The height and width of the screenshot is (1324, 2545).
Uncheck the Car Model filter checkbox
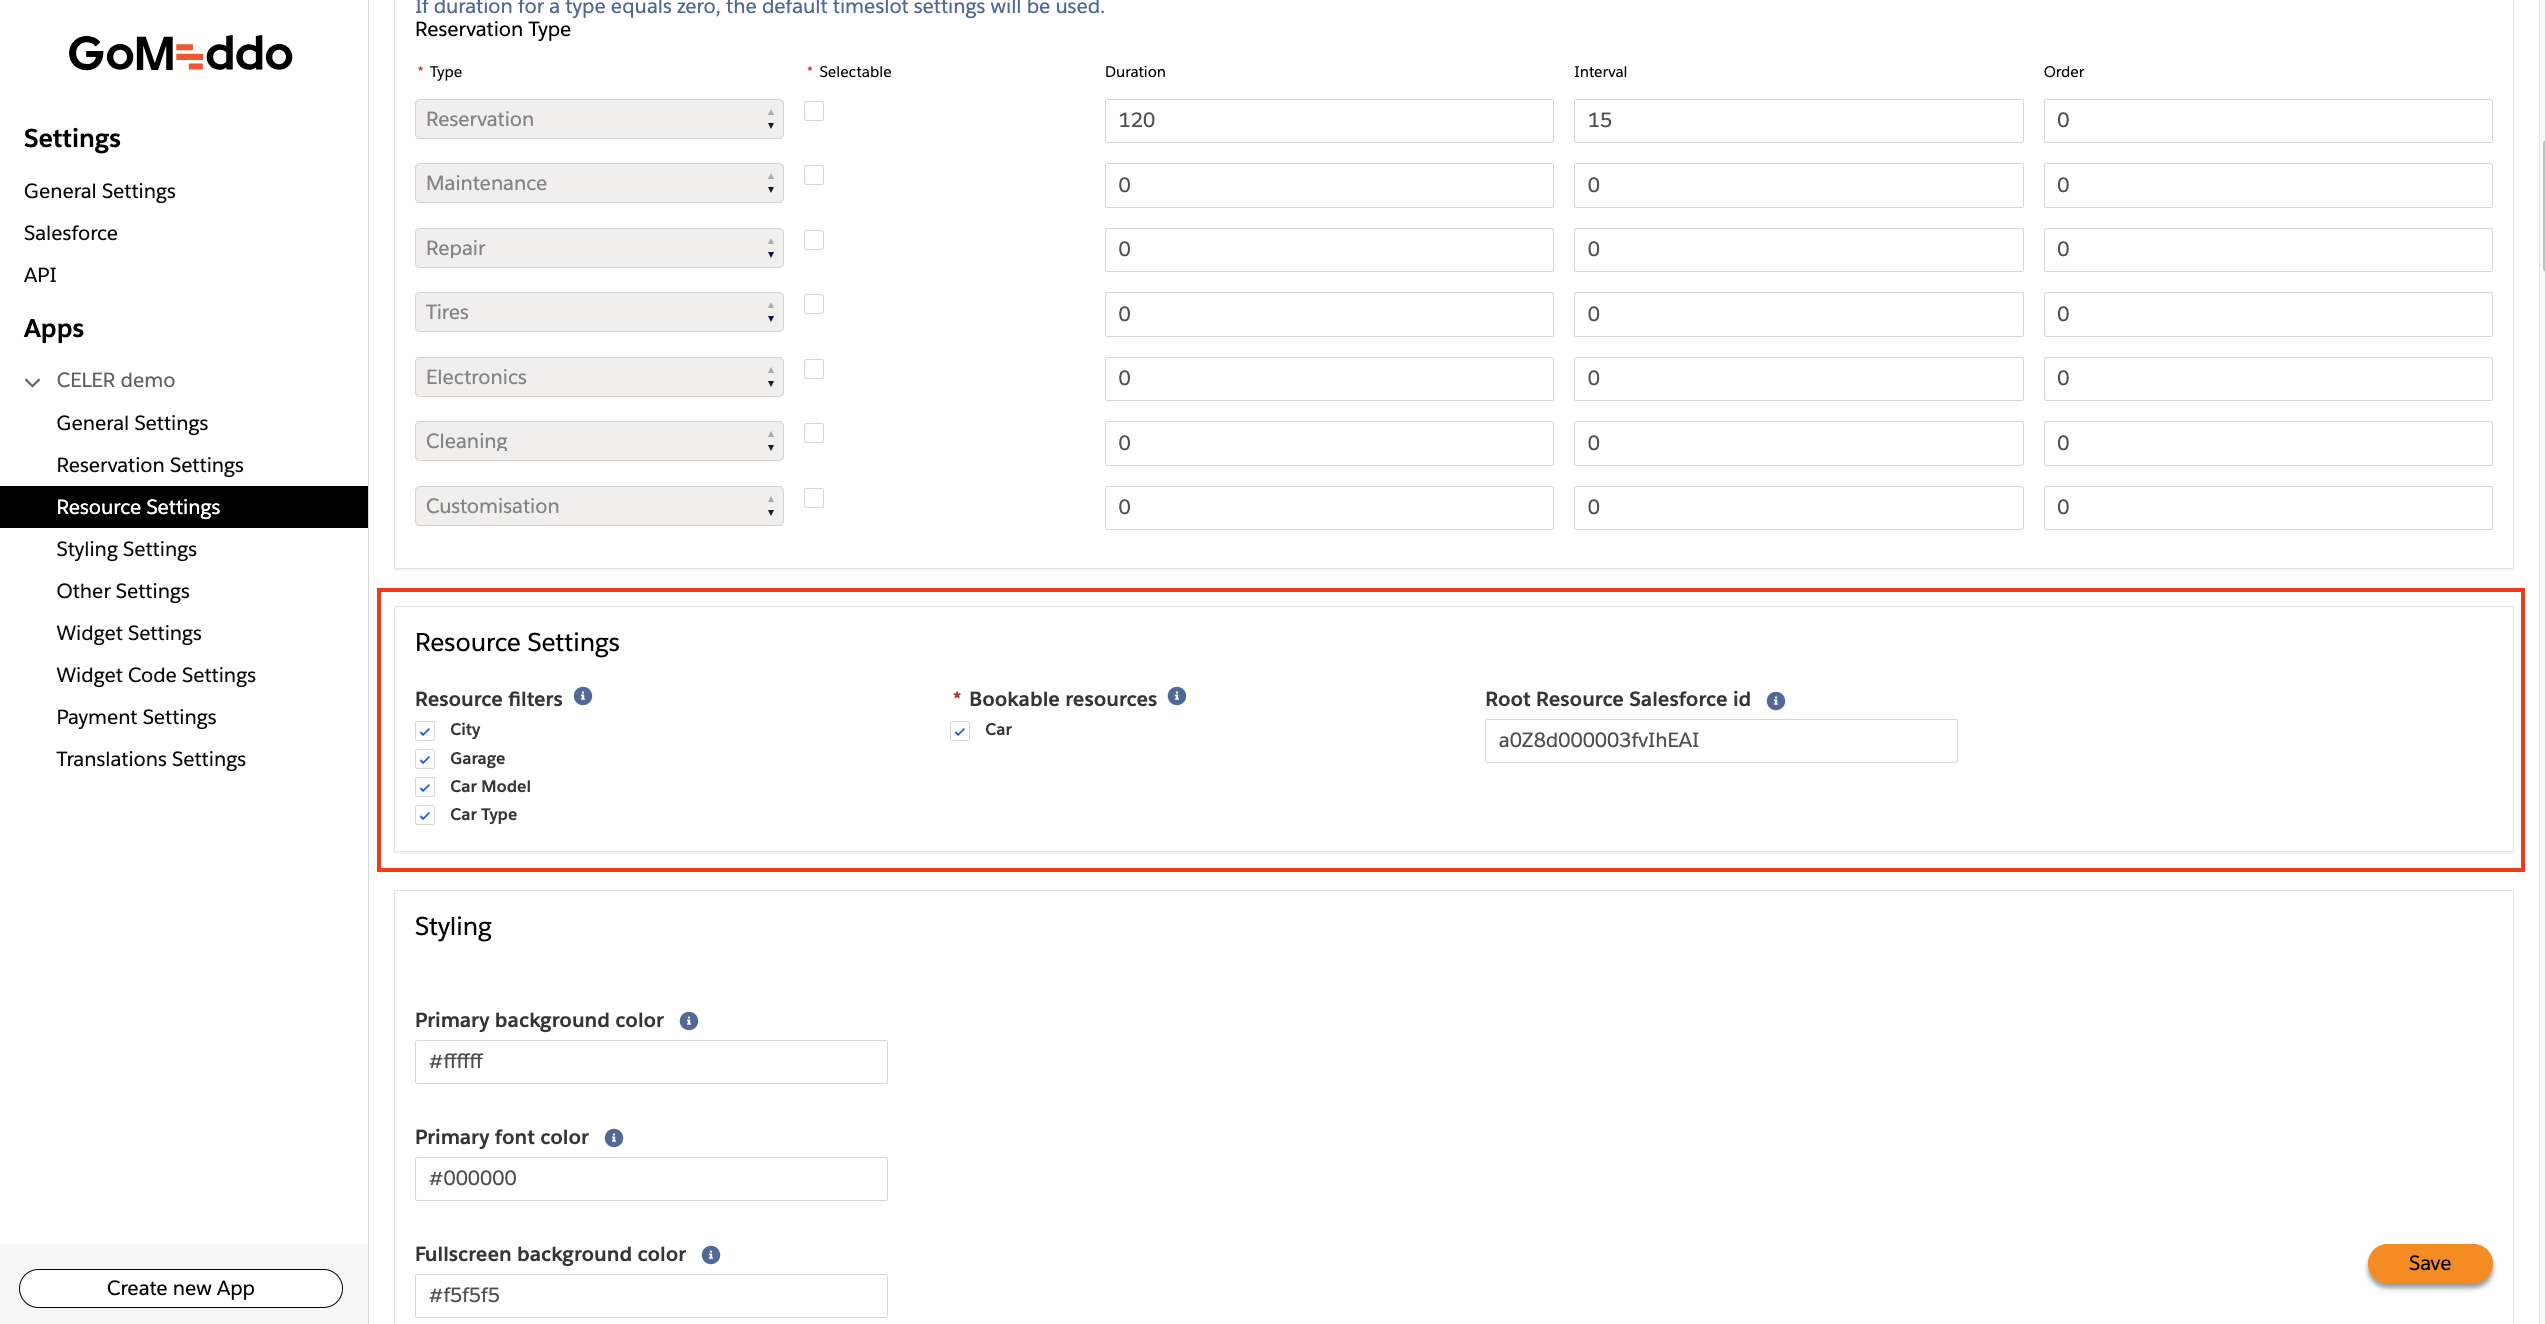tap(426, 787)
